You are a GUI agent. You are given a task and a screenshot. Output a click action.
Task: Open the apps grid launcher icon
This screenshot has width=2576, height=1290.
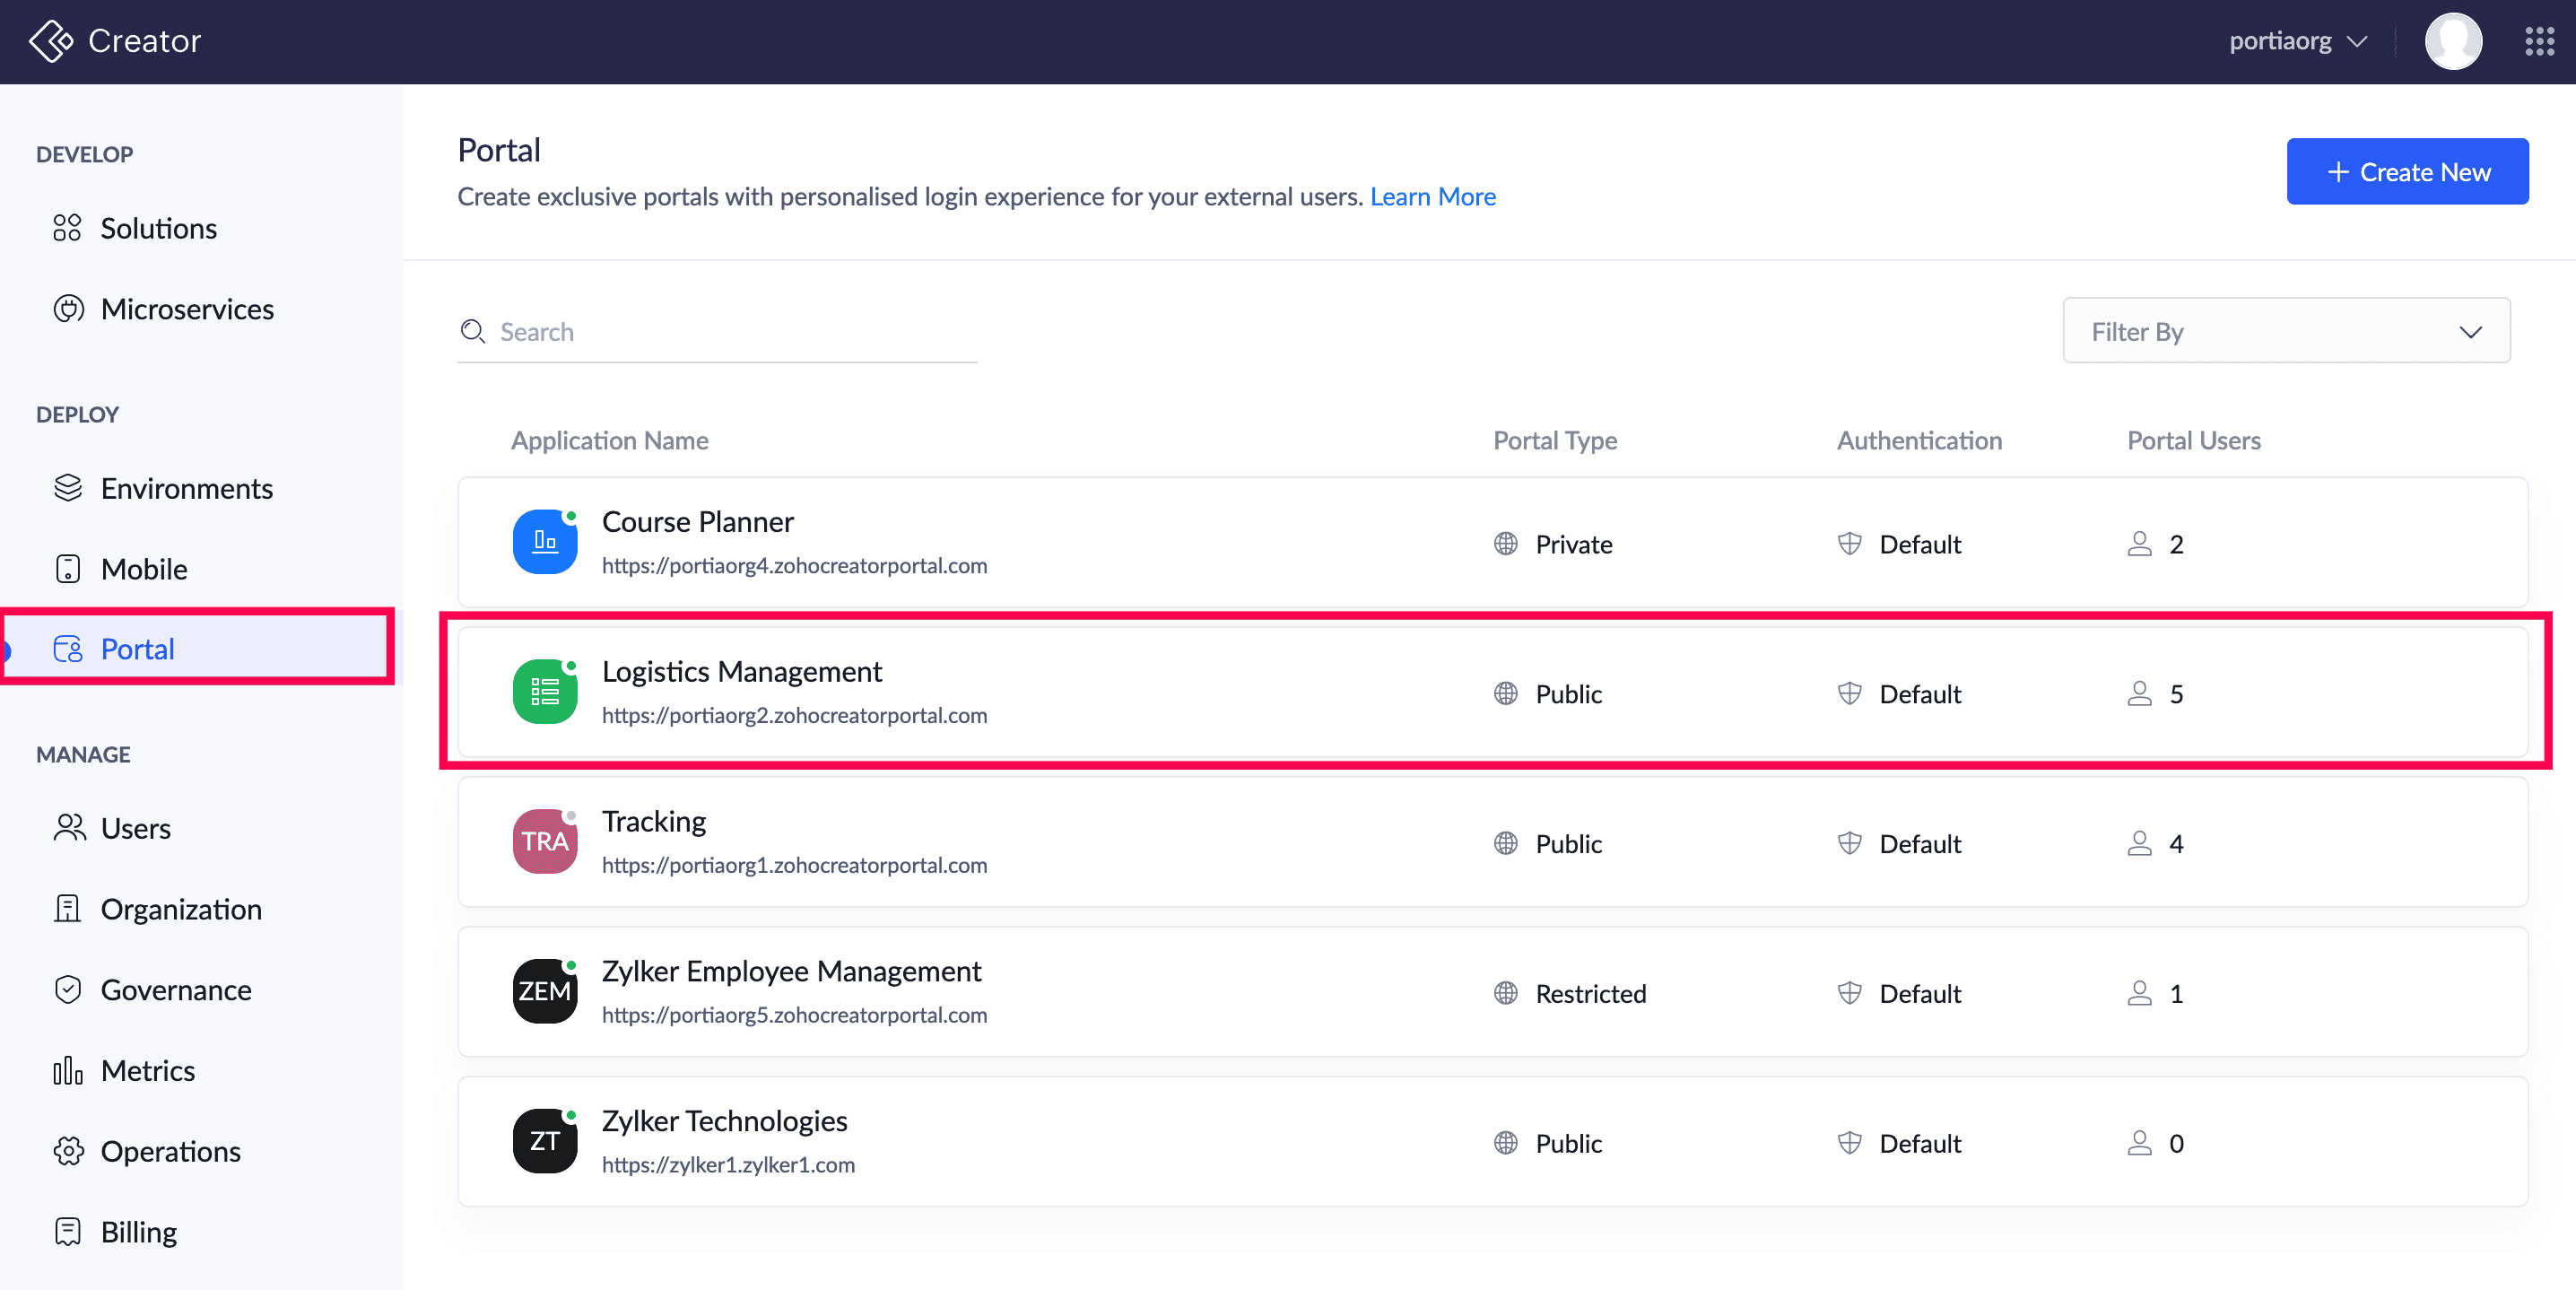pos(2539,41)
